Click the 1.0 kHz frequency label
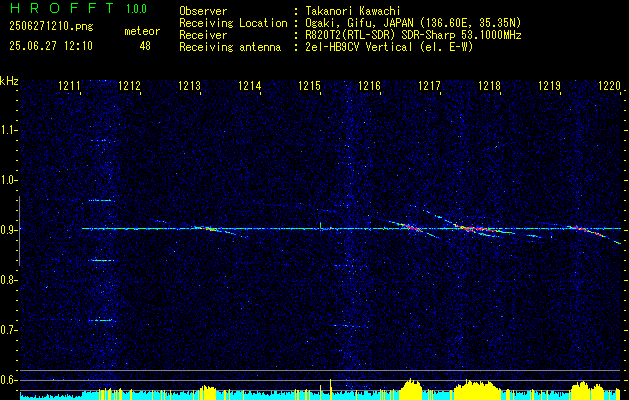Image resolution: width=629 pixels, height=400 pixels. point(8,180)
